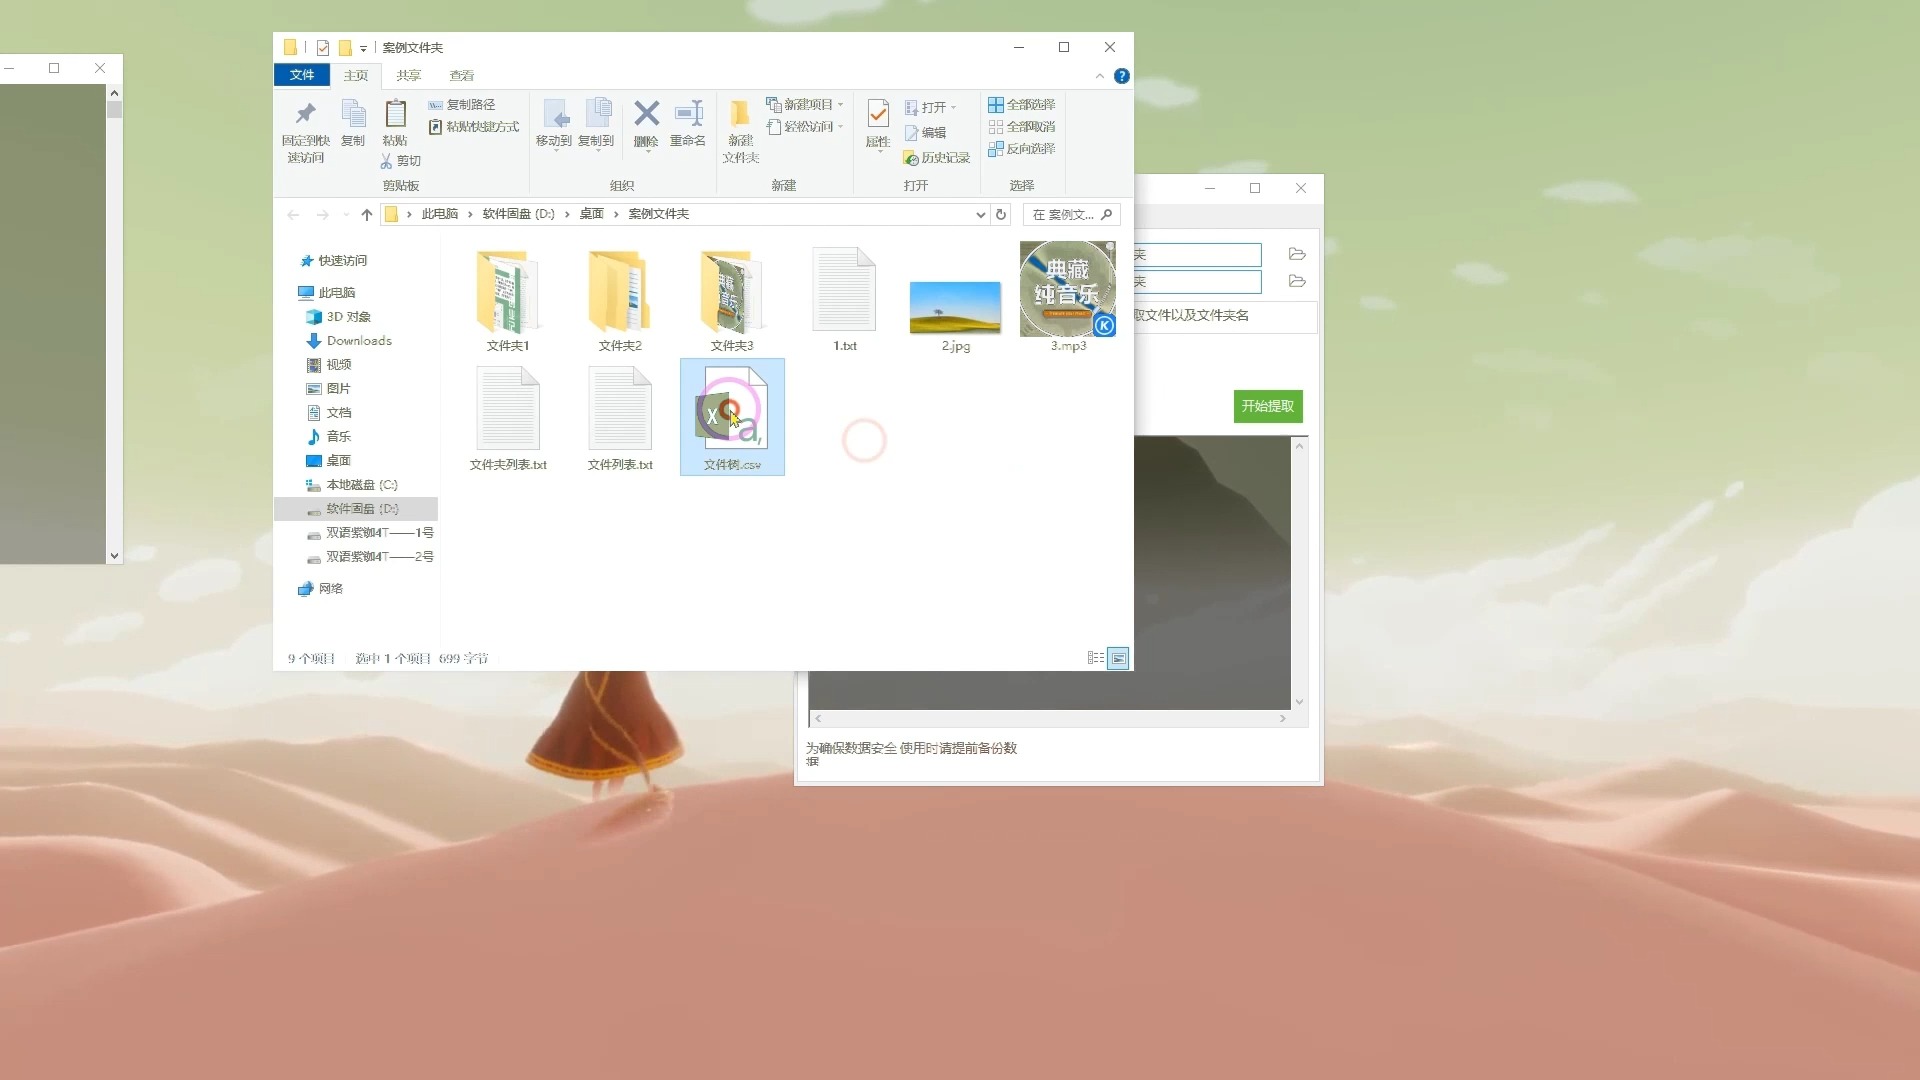This screenshot has width=1920, height=1080.
Task: Switch to View (查看) ribbon tab
Action: coord(461,76)
